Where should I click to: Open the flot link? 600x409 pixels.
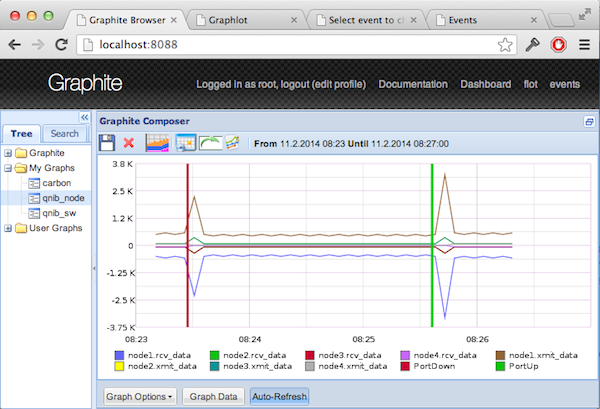click(530, 84)
